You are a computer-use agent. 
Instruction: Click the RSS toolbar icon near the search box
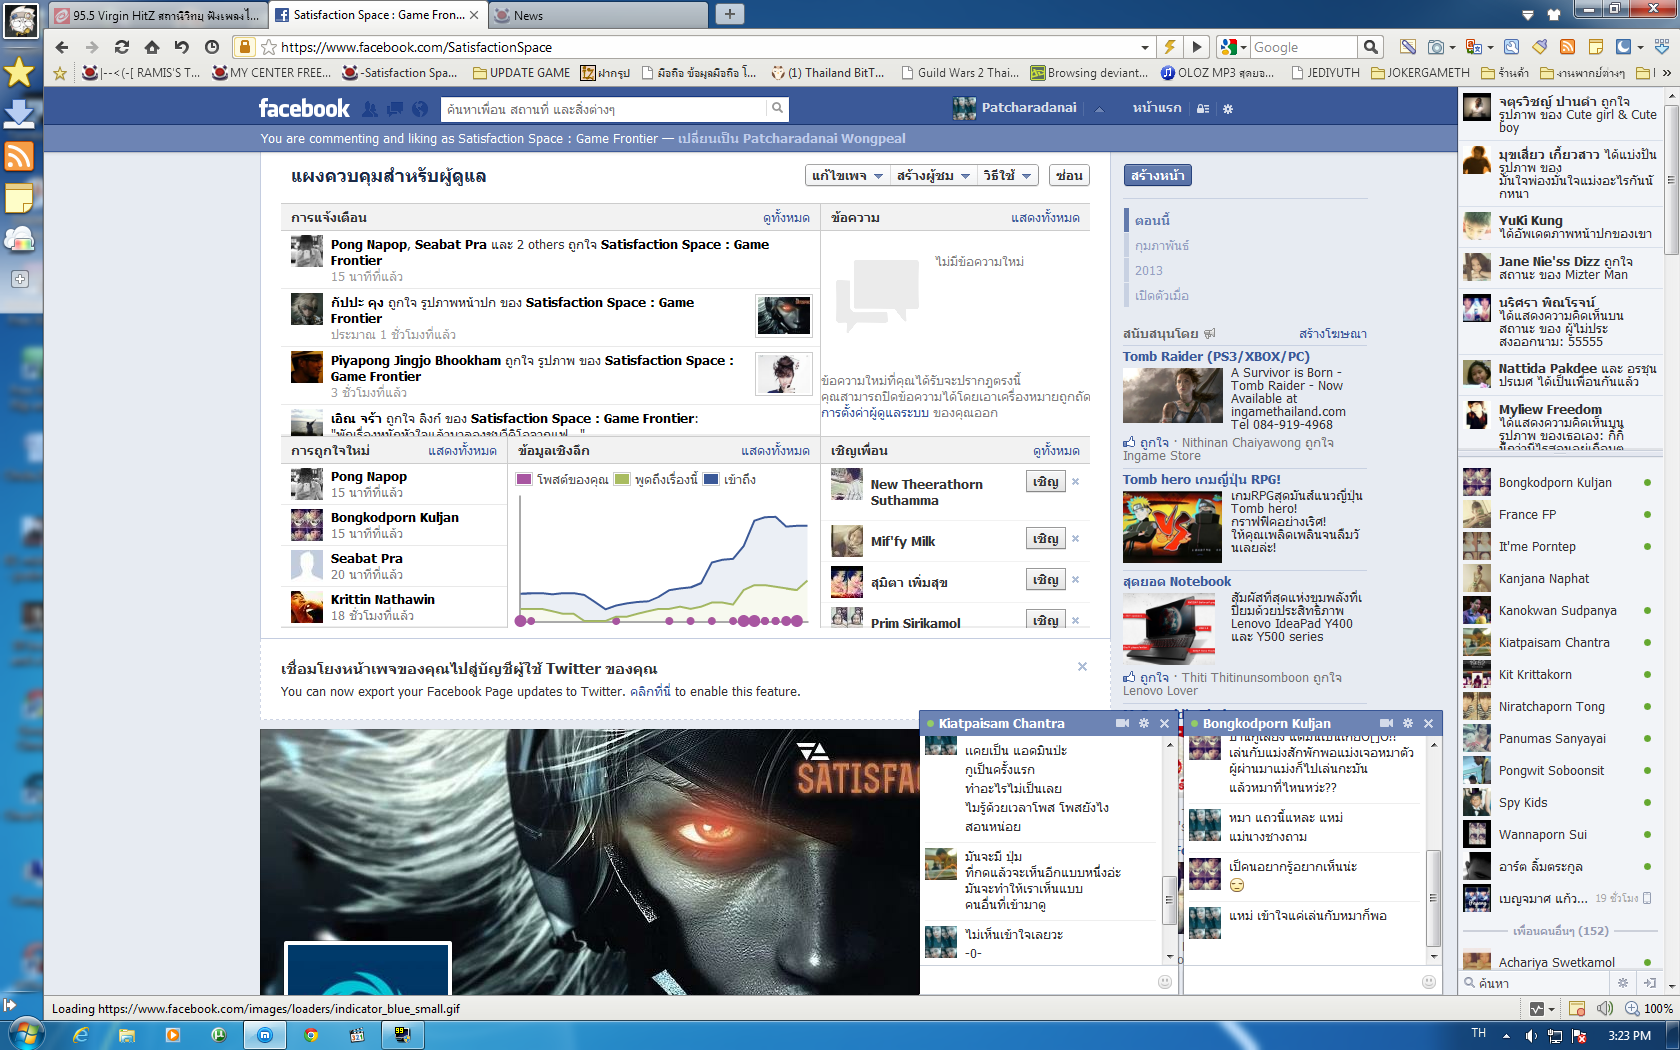(1568, 47)
